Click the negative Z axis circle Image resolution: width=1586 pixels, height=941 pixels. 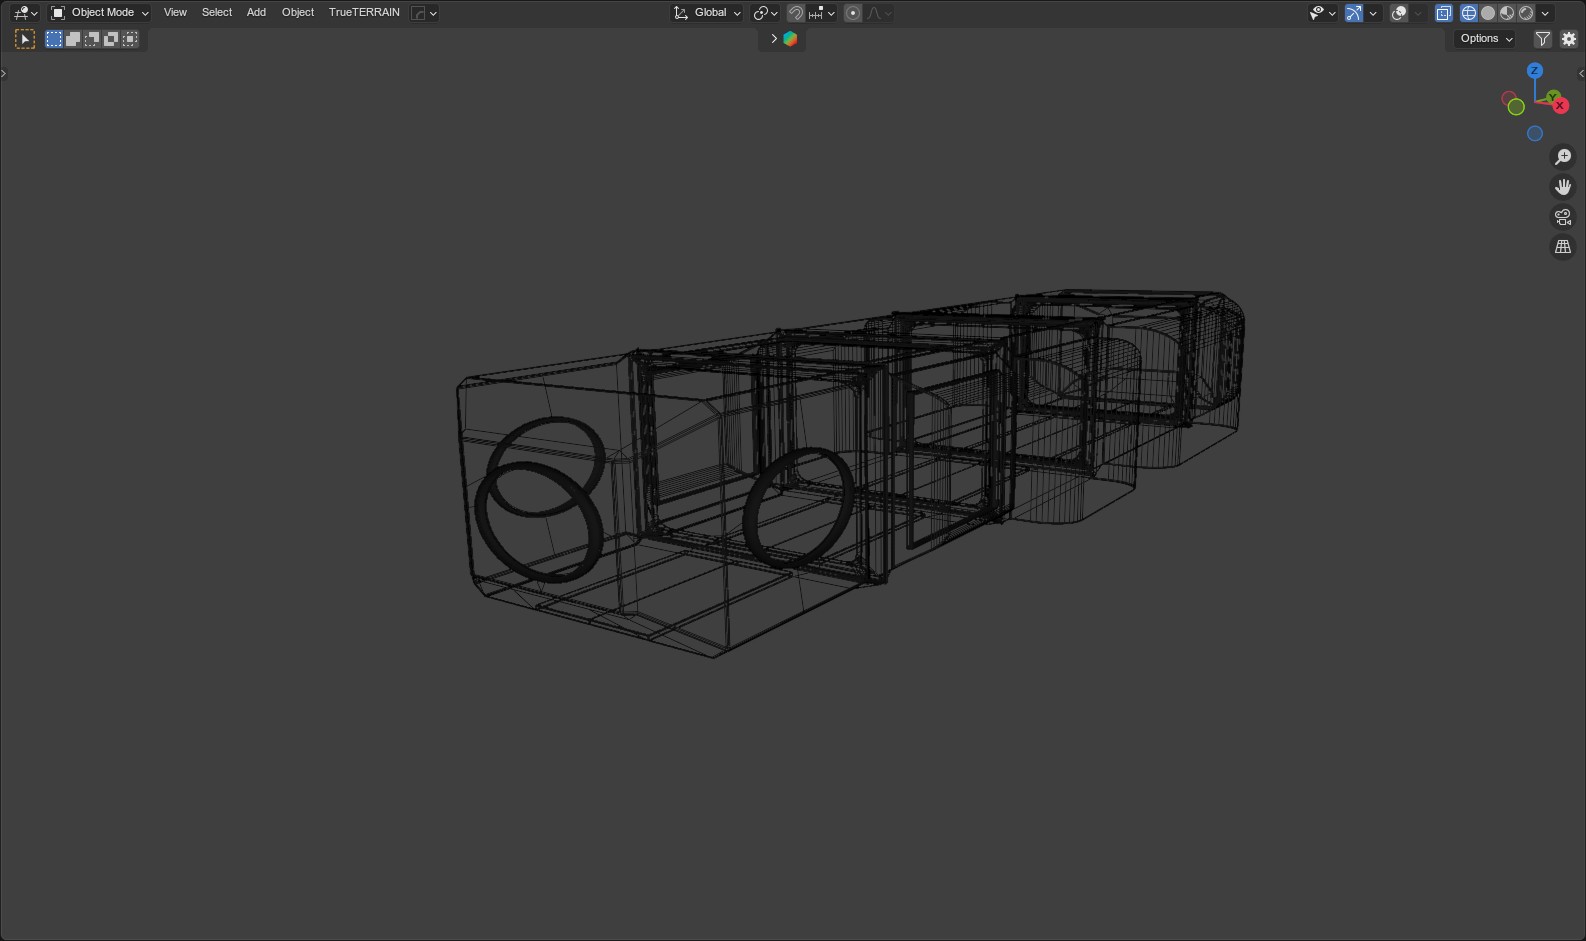(1535, 134)
